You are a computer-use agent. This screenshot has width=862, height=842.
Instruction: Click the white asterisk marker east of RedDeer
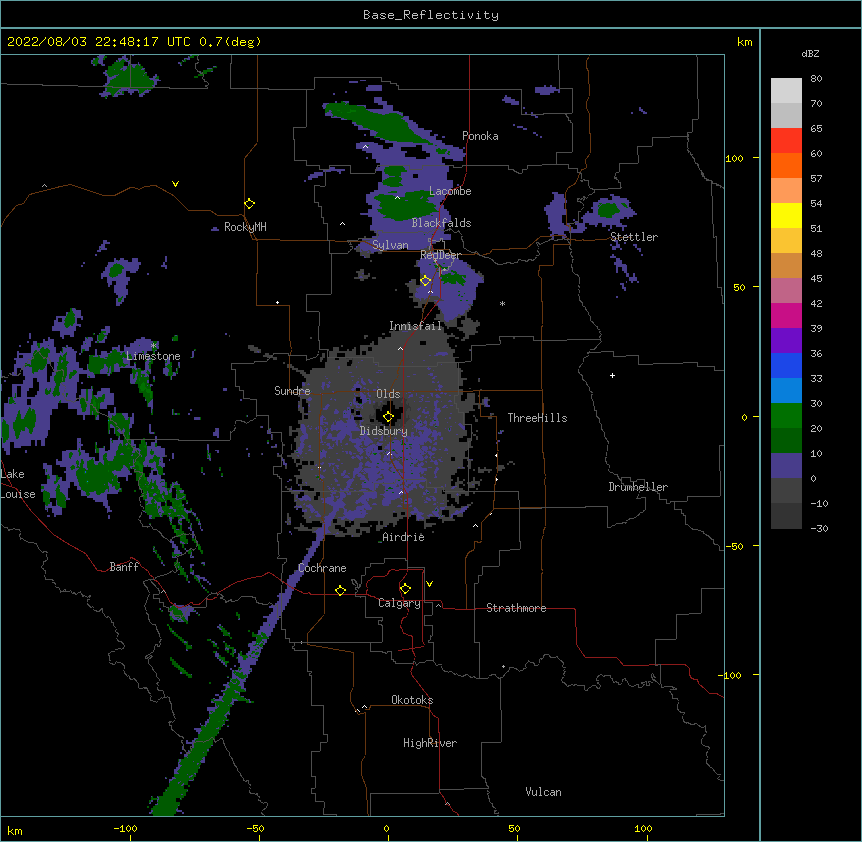click(x=502, y=303)
